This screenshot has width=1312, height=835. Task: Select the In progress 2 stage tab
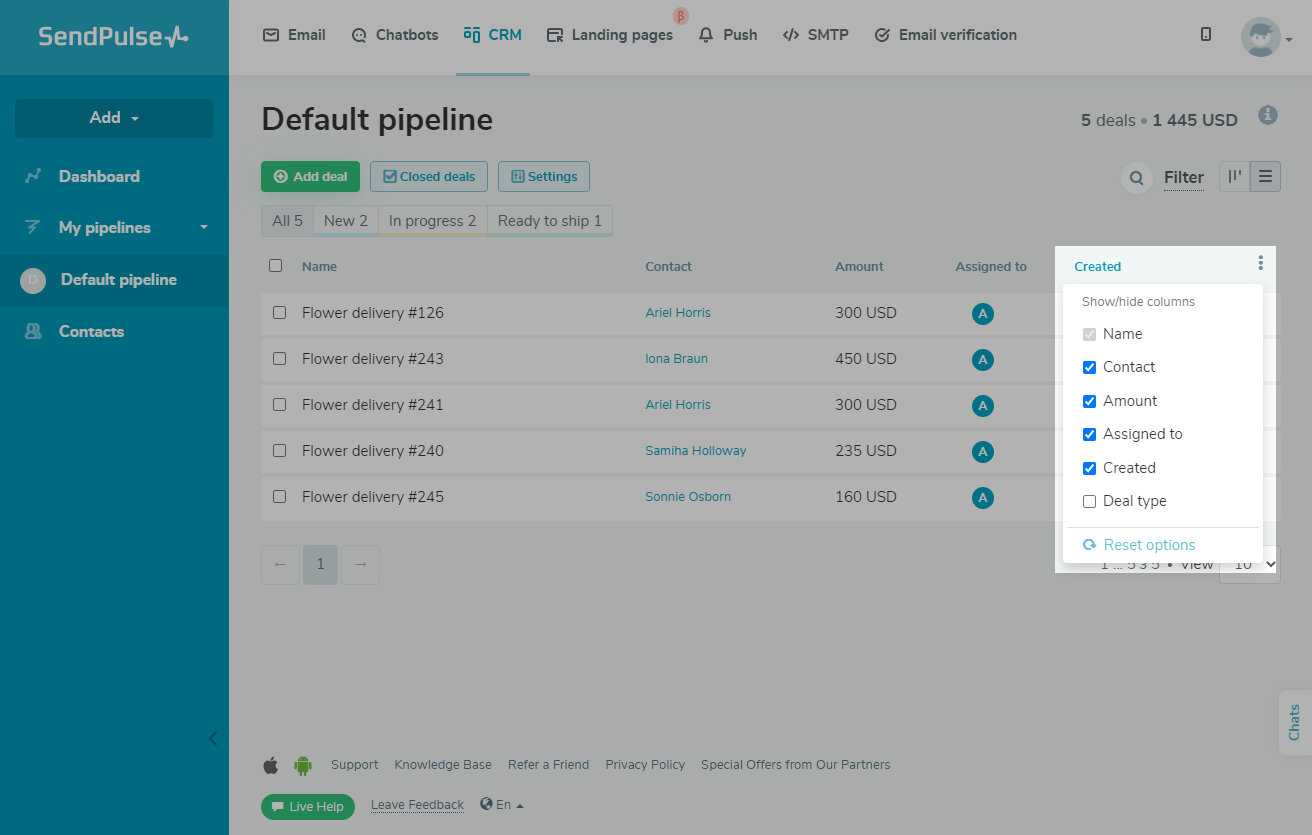pos(432,221)
